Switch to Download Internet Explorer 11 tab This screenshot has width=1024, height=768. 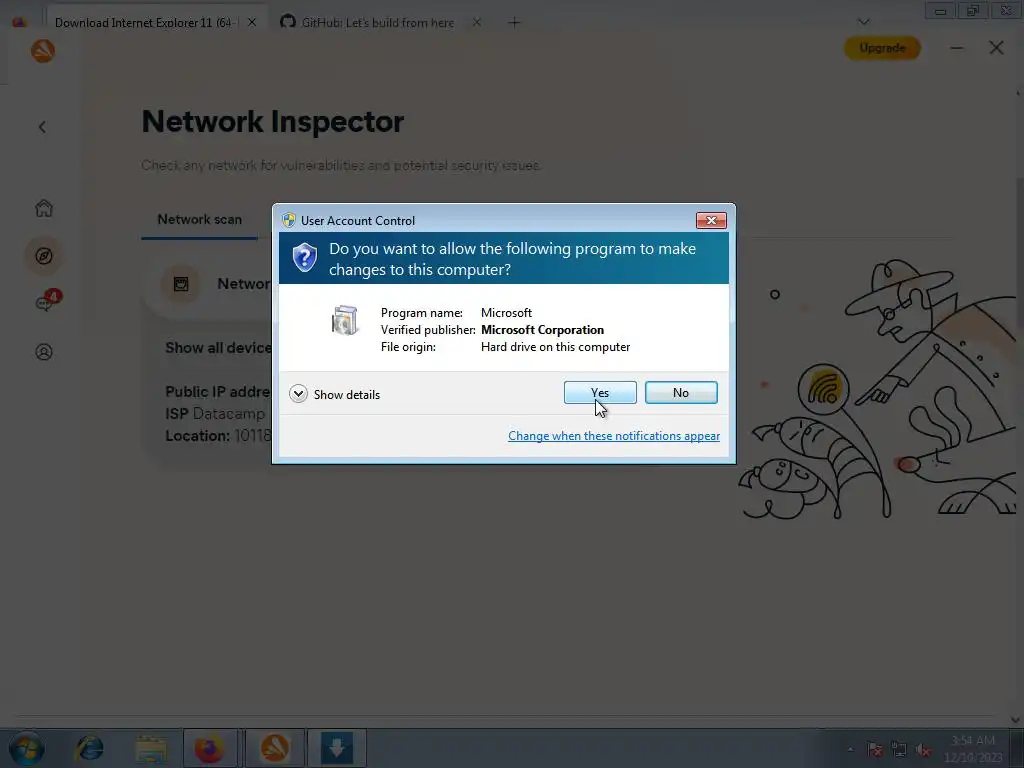pos(143,22)
